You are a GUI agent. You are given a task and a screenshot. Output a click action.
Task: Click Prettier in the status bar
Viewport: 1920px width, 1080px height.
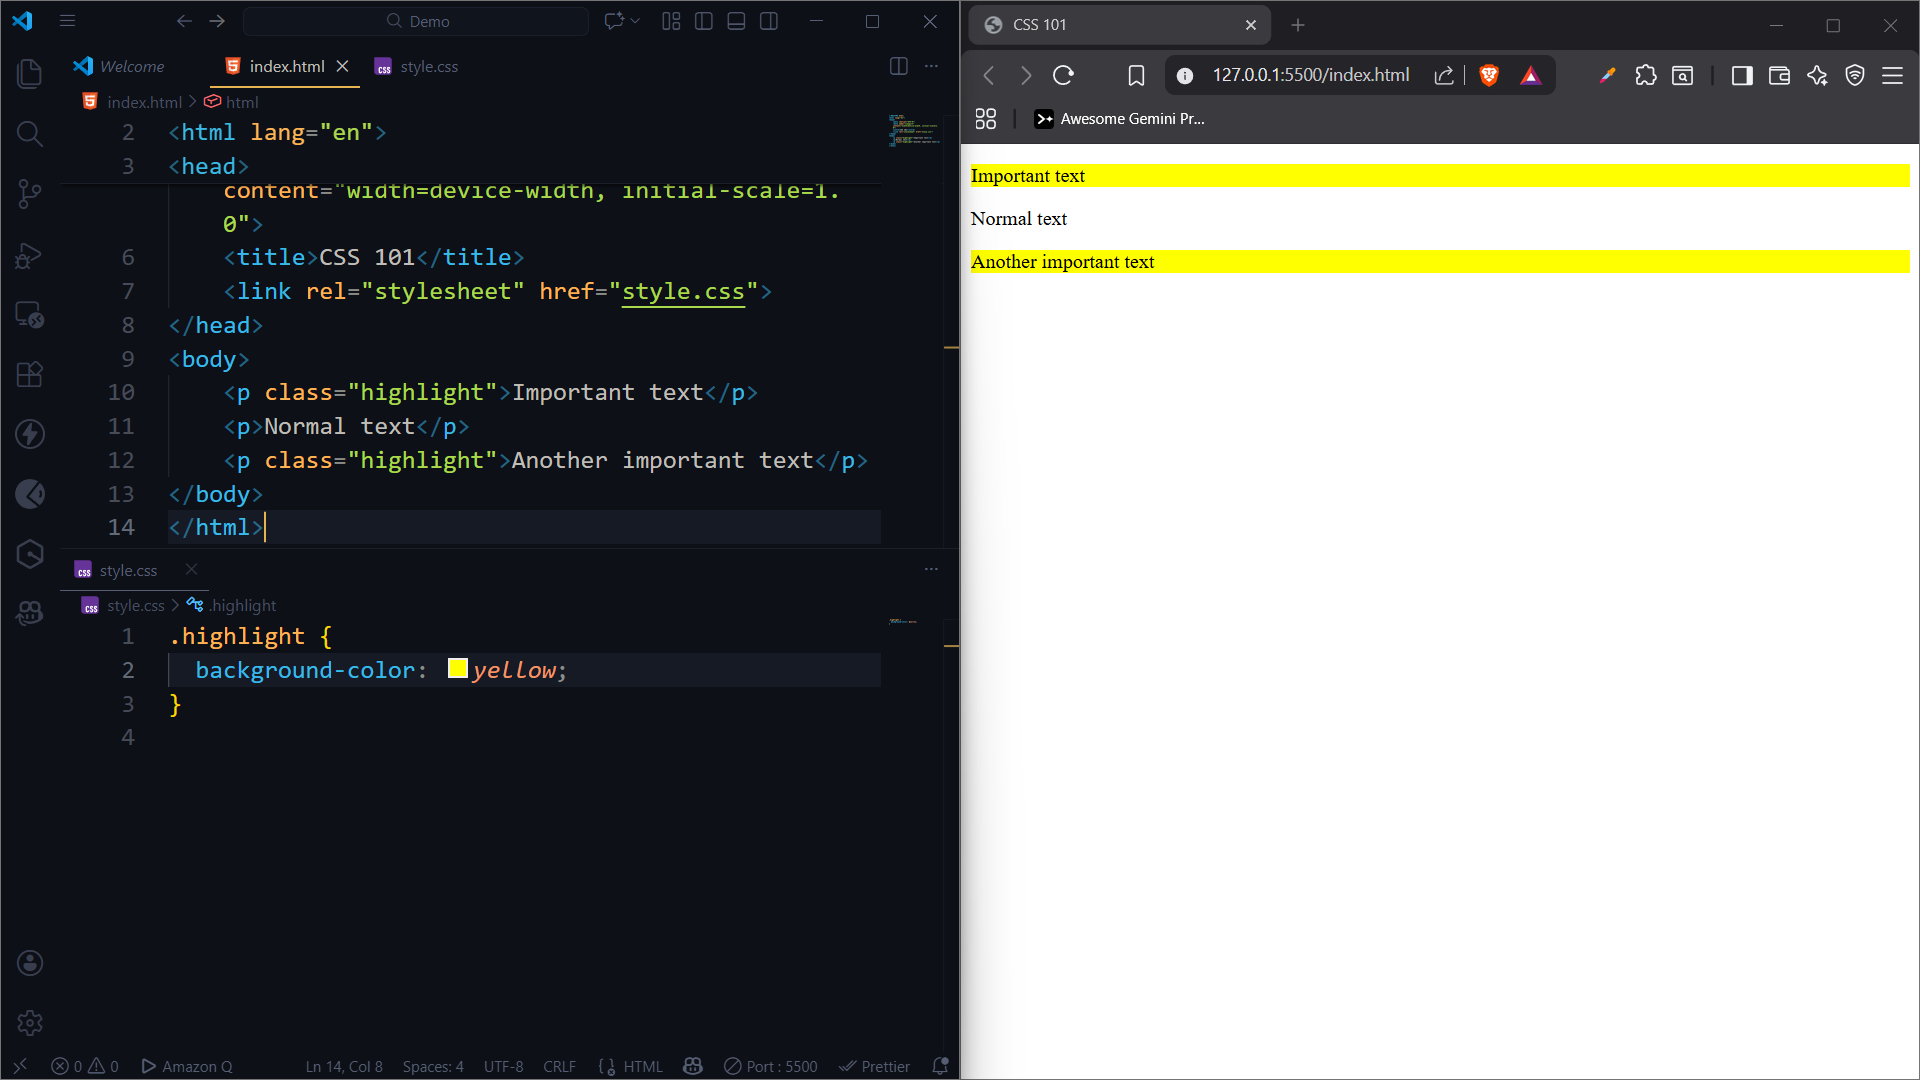coord(874,1066)
